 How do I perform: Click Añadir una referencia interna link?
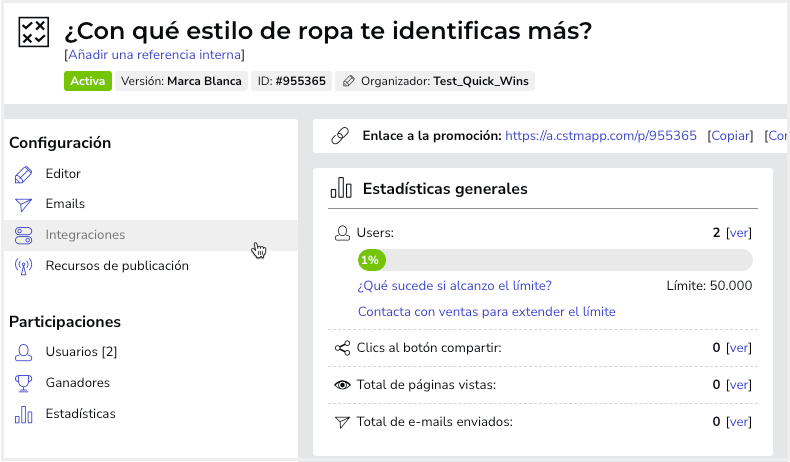coord(154,54)
